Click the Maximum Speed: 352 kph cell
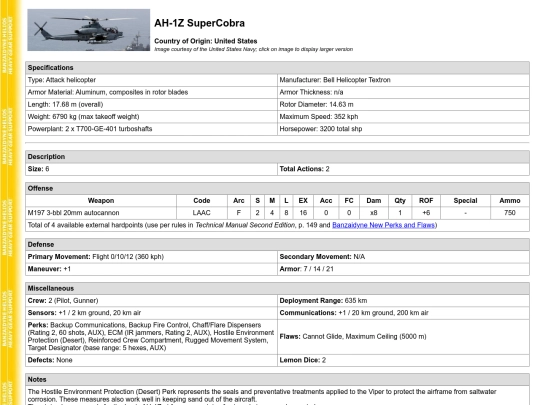The height and width of the screenshot is (405, 540). pyautogui.click(x=403, y=117)
